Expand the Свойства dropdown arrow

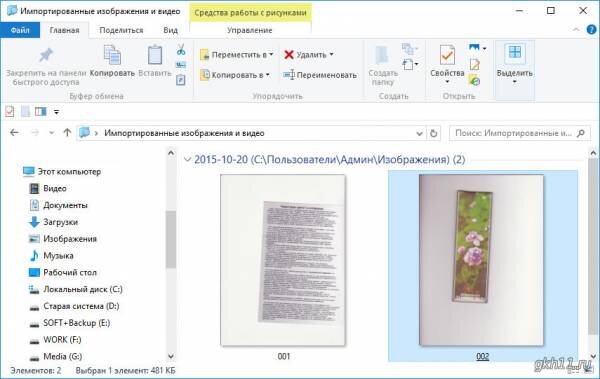(447, 82)
